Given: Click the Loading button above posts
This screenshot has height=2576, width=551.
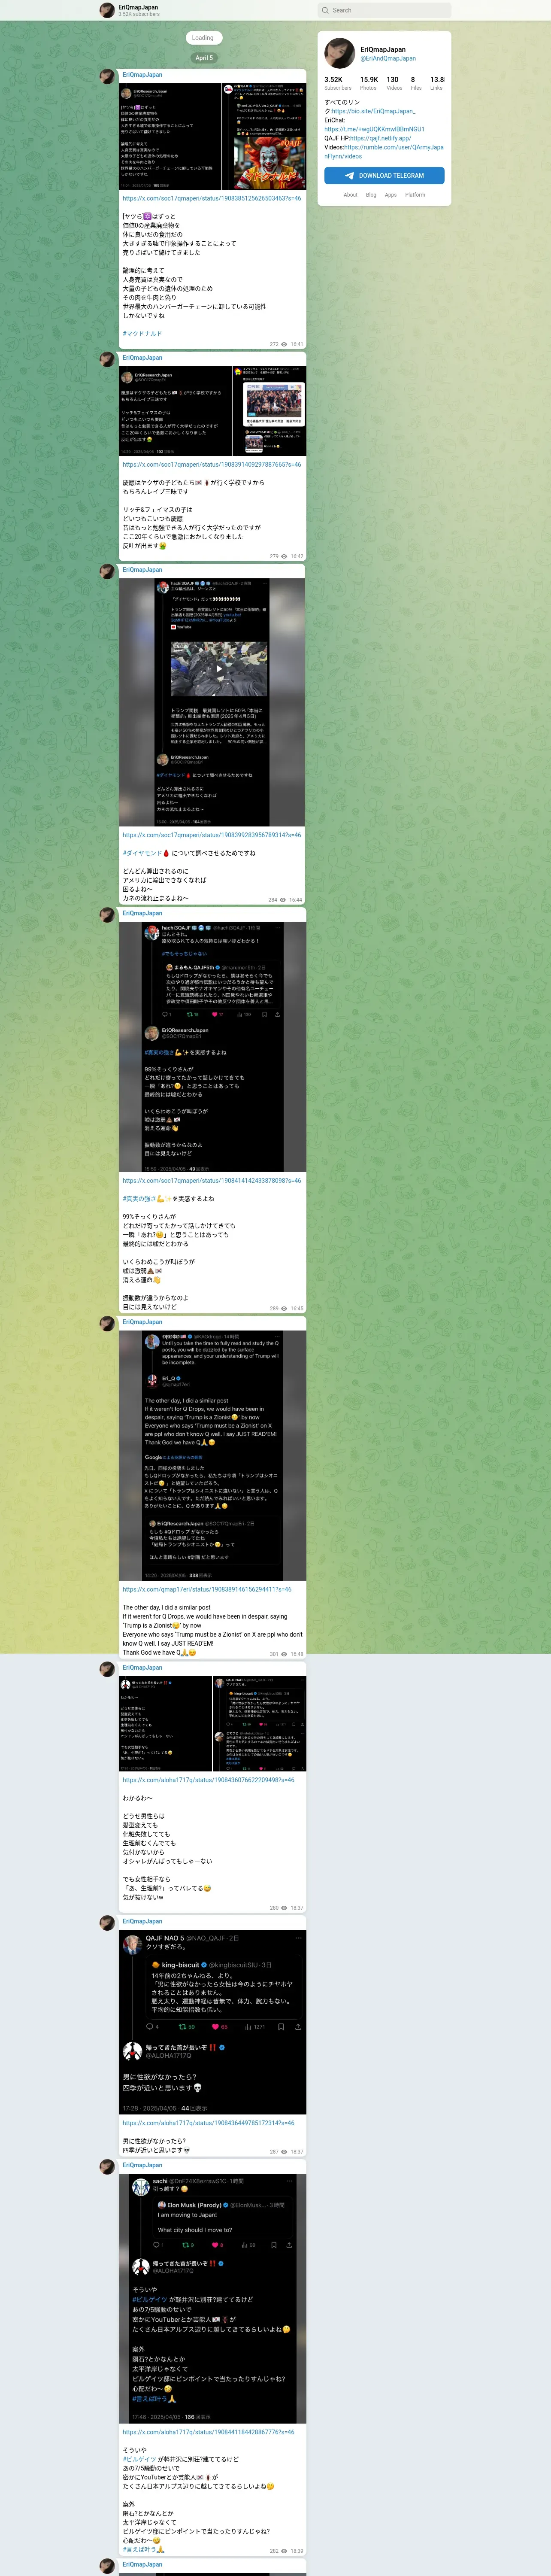Looking at the screenshot, I should (203, 38).
